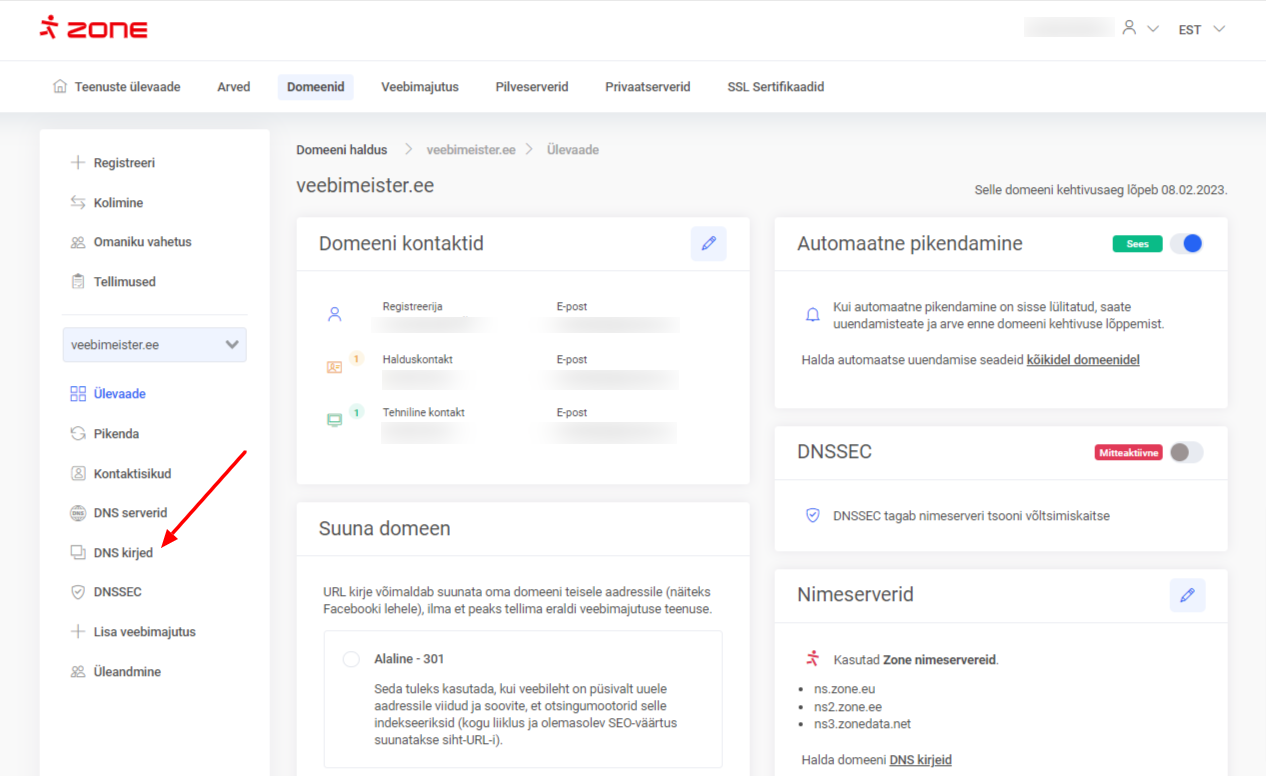Image resolution: width=1266 pixels, height=776 pixels.
Task: Click the Nimeserverid edit pencil icon
Action: [x=1187, y=595]
